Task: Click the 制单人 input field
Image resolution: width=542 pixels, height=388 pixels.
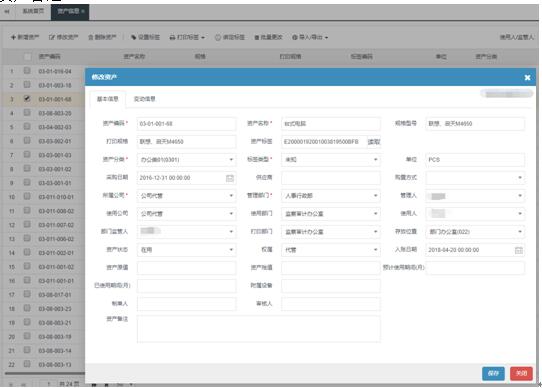Action: (x=187, y=304)
